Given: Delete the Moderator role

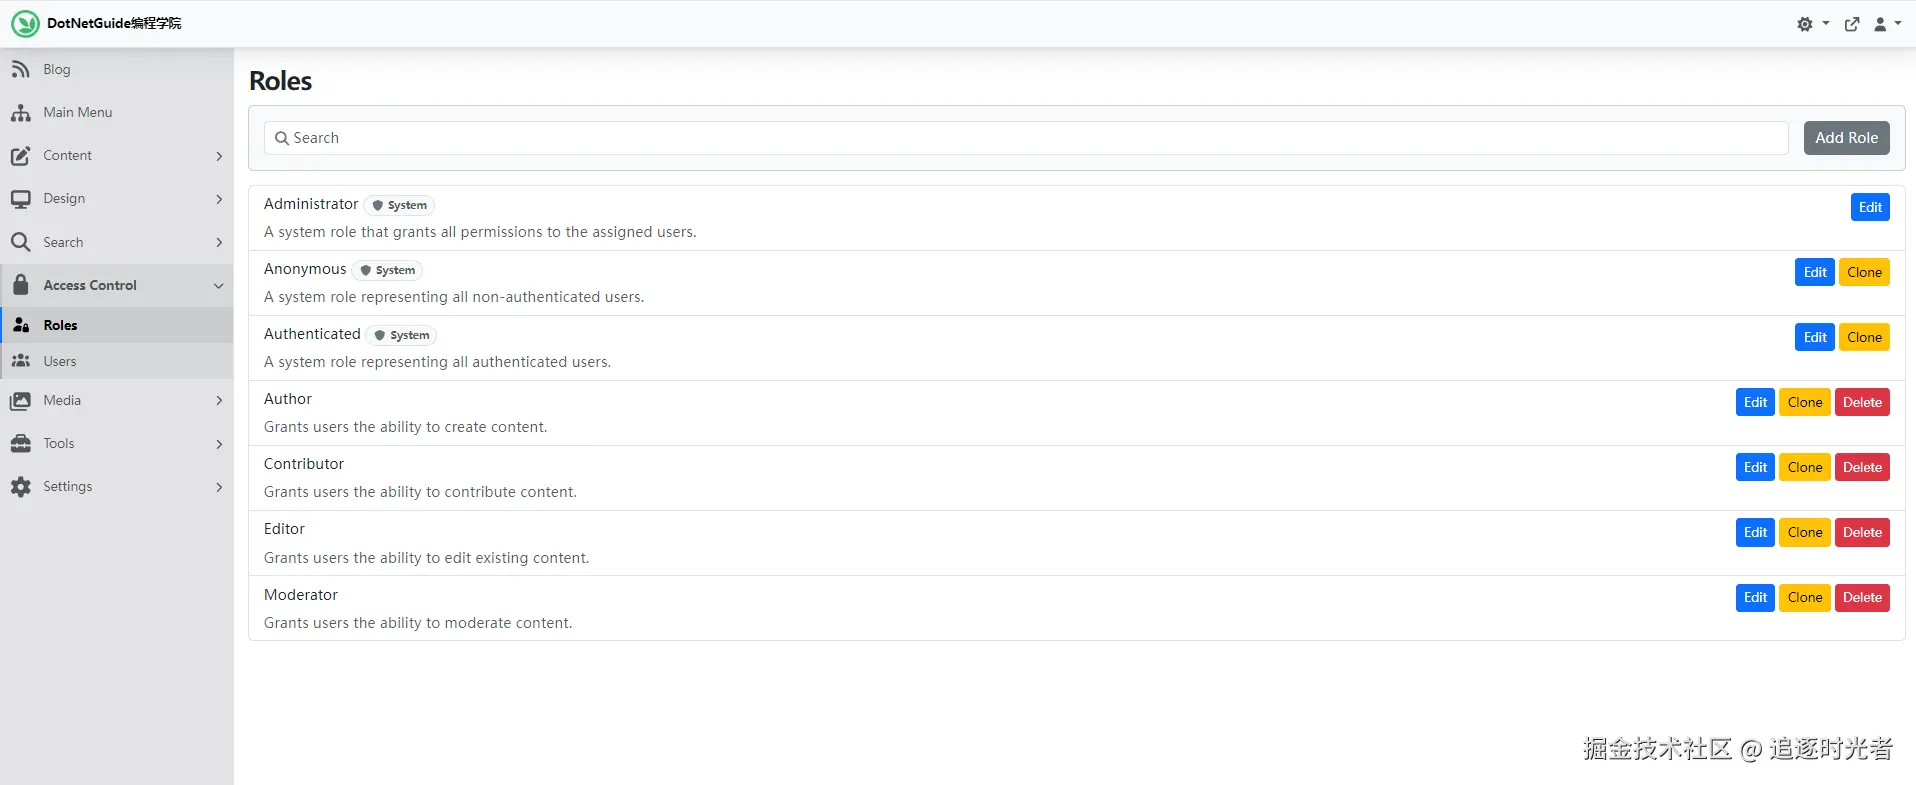Looking at the screenshot, I should pyautogui.click(x=1862, y=597).
